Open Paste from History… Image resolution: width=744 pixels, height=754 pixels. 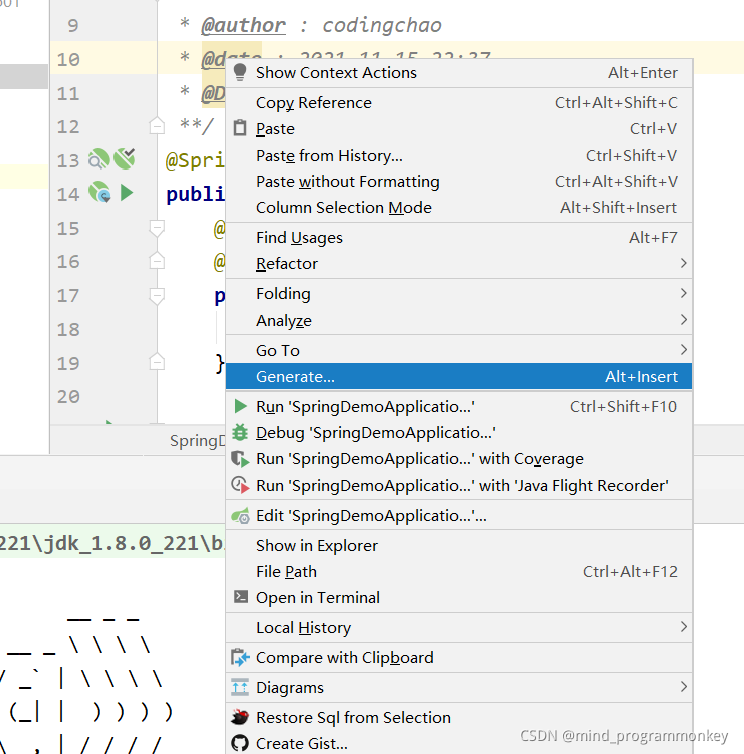pos(459,155)
